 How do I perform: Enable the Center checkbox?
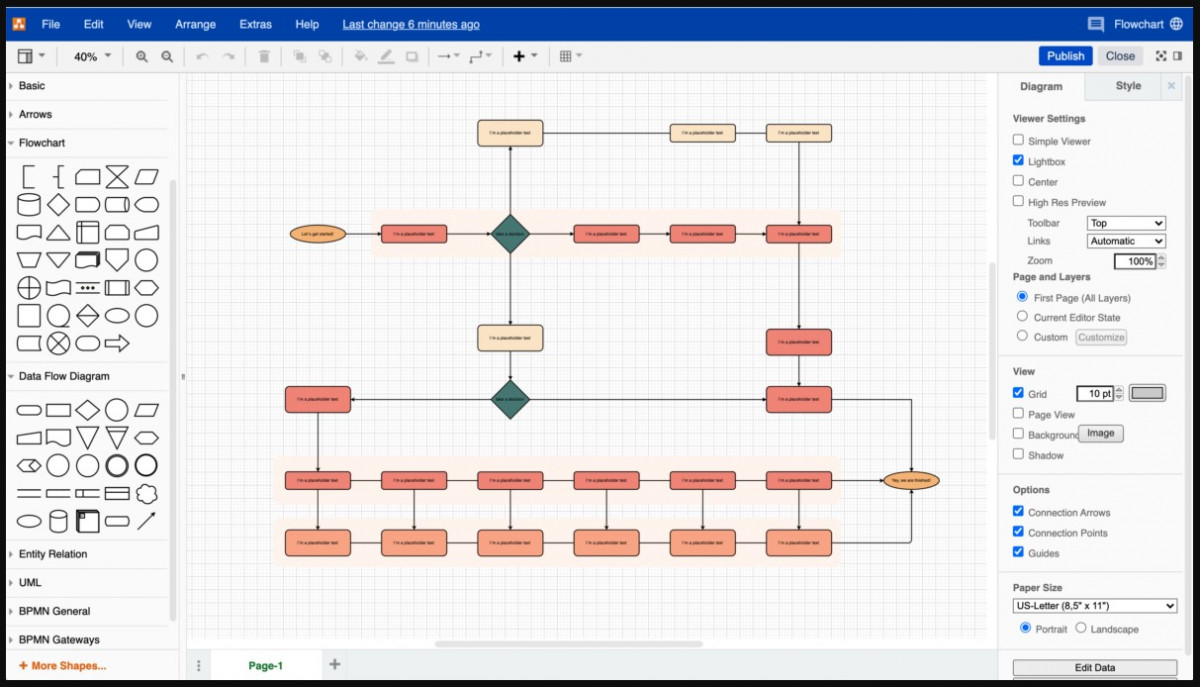click(1018, 181)
